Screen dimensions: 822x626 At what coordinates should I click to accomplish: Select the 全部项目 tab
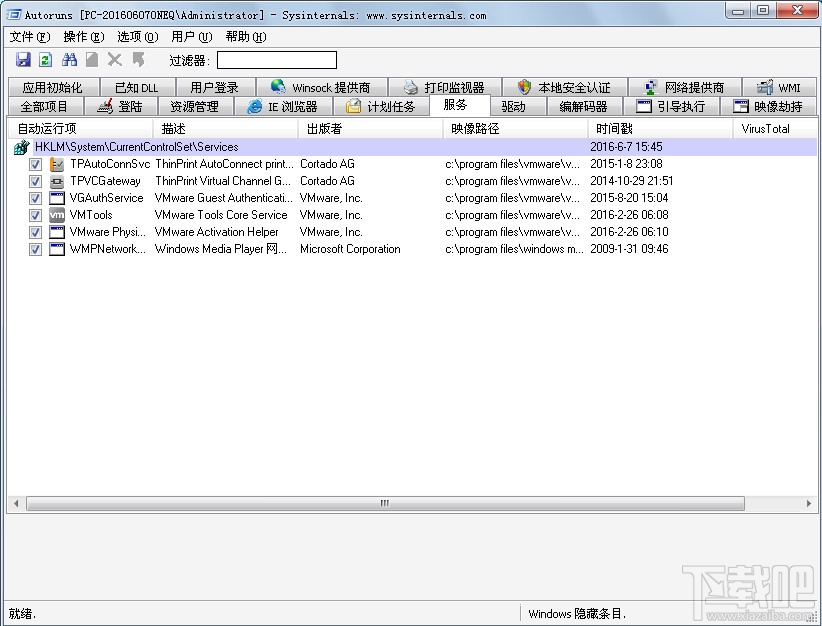(45, 106)
